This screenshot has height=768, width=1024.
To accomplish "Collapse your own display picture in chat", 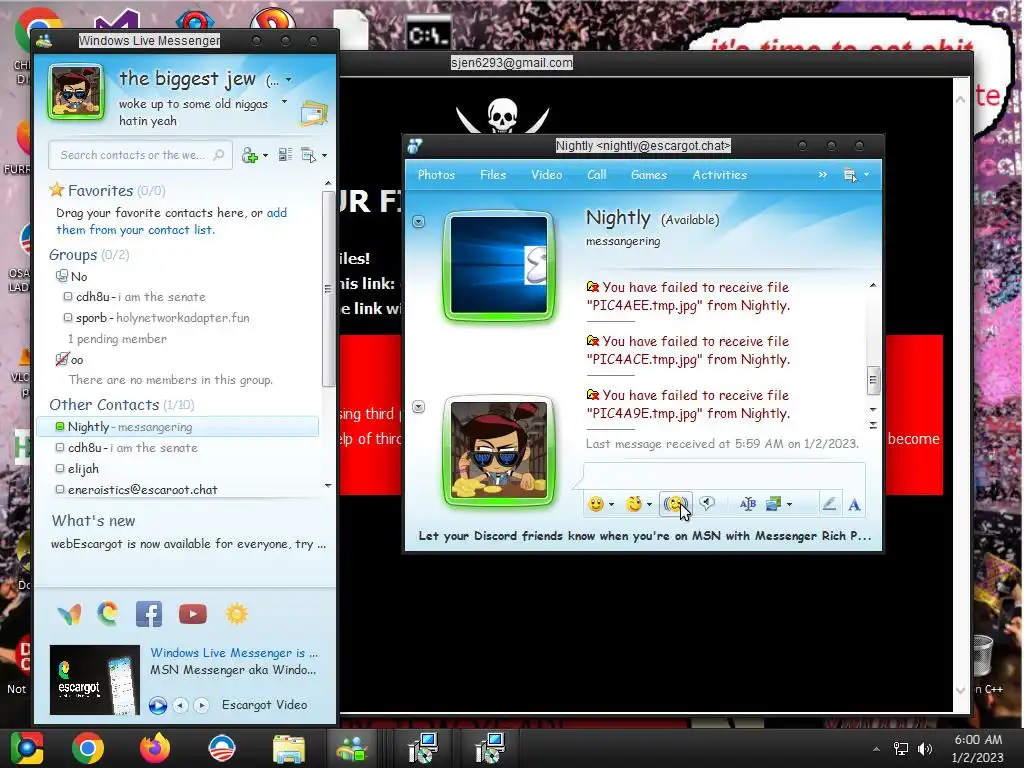I will pos(419,407).
